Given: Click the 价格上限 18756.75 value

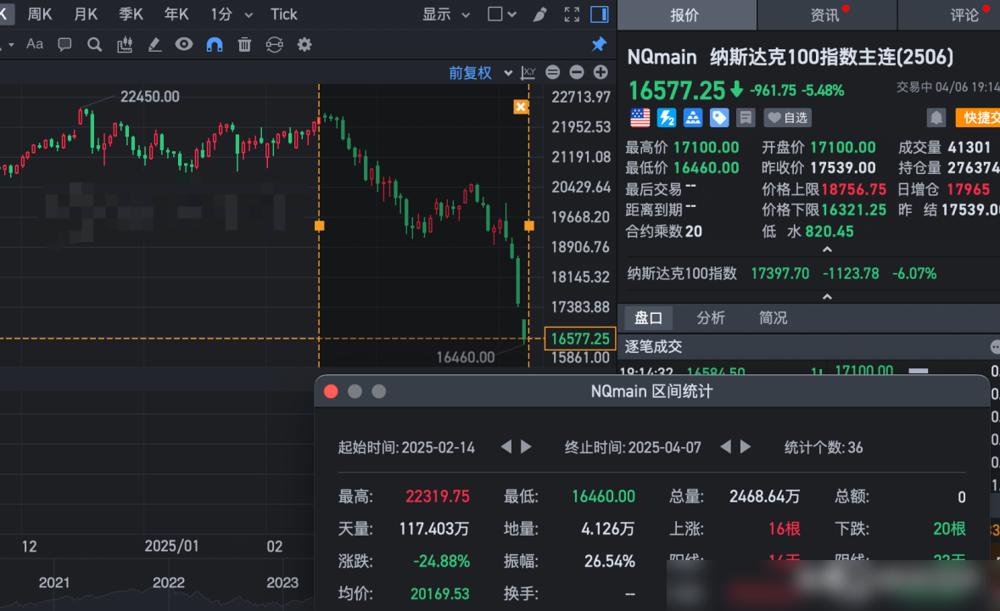Looking at the screenshot, I should click(854, 189).
